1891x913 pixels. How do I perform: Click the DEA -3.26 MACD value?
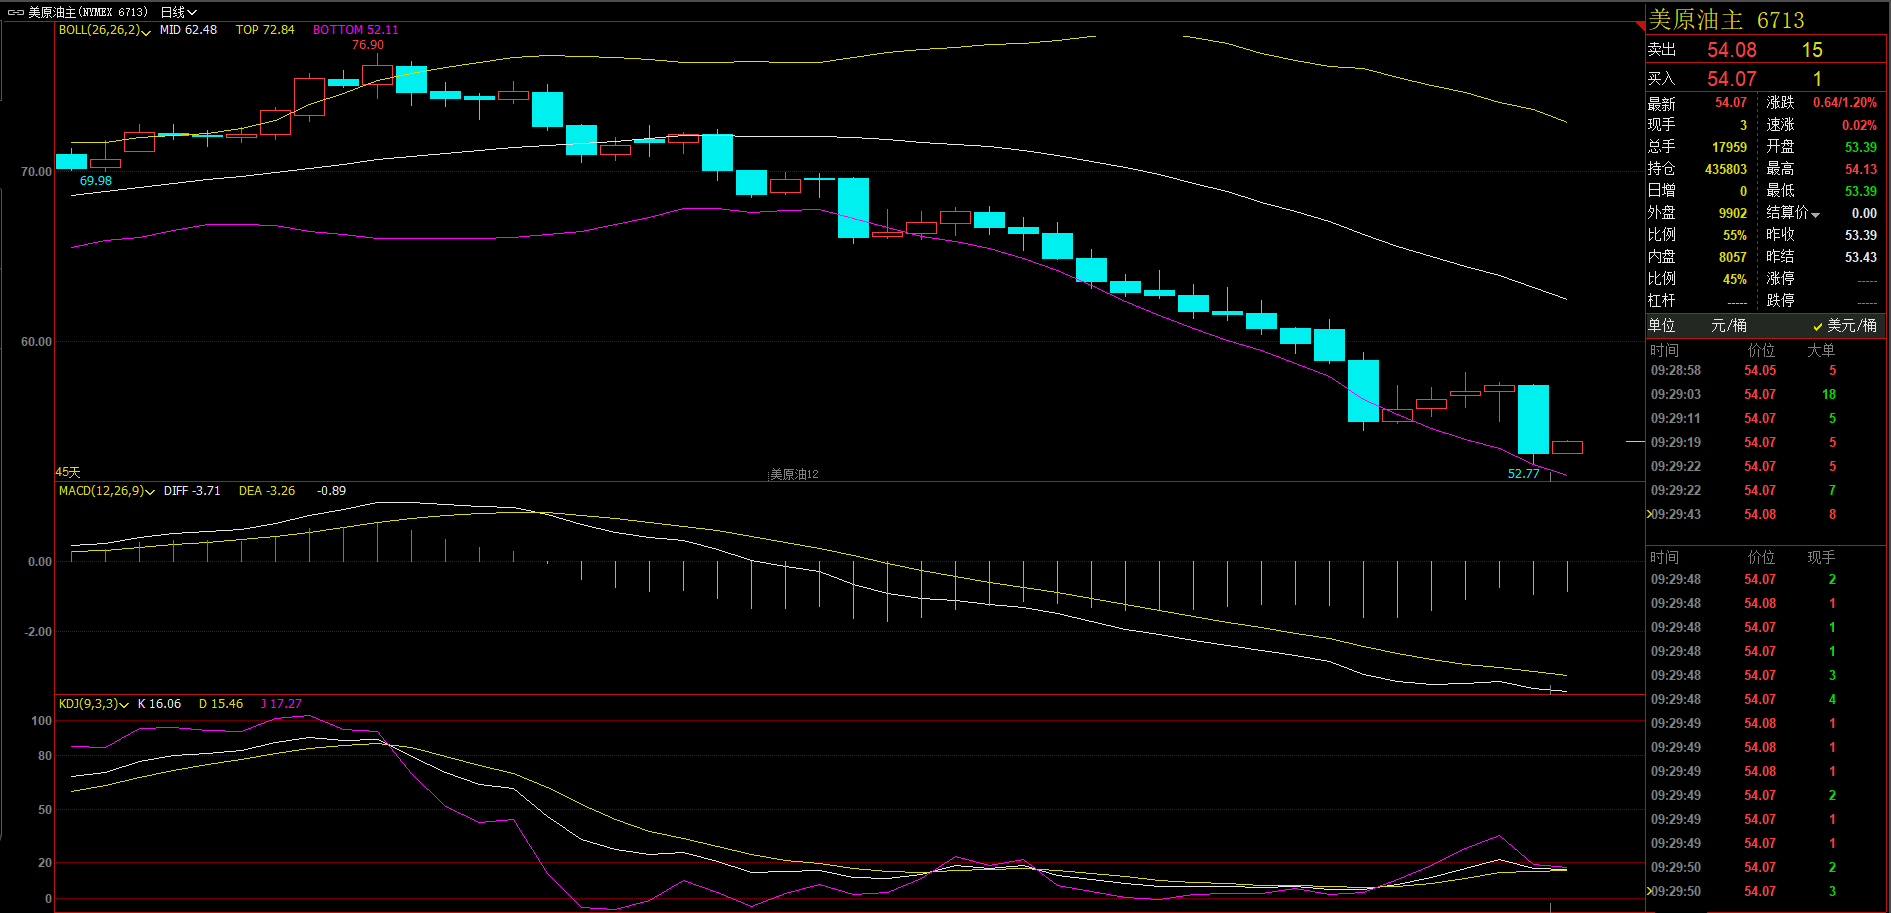(267, 491)
